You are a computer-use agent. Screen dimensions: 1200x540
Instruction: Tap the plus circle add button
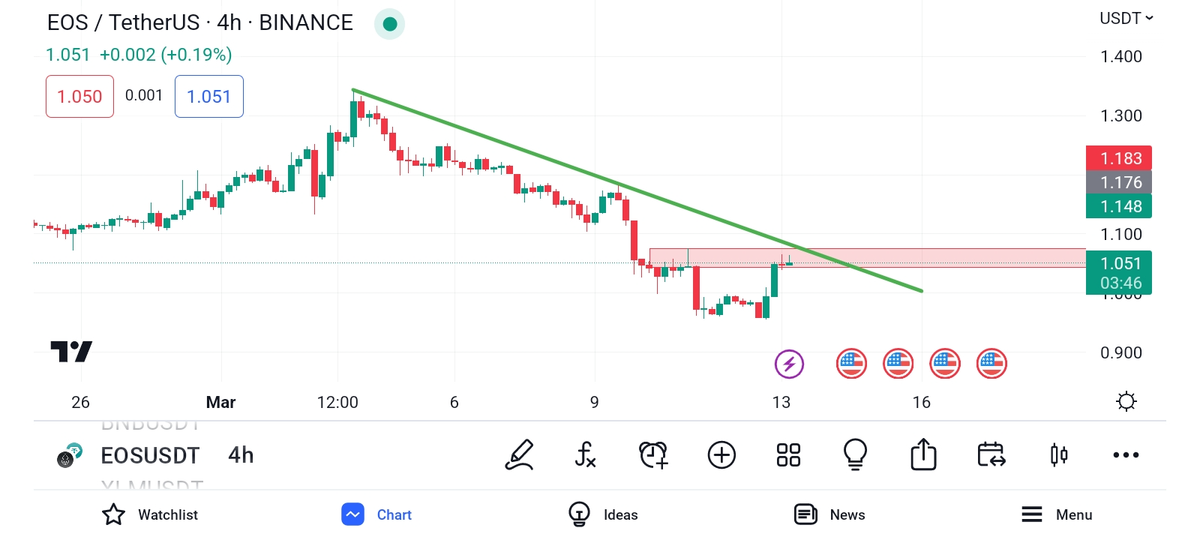(721, 455)
